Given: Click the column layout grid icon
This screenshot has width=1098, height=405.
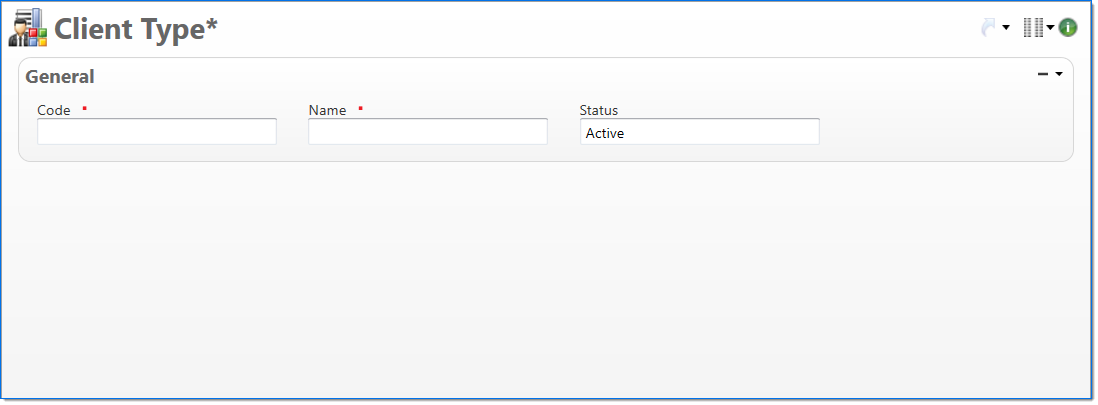Looking at the screenshot, I should [x=1033, y=28].
